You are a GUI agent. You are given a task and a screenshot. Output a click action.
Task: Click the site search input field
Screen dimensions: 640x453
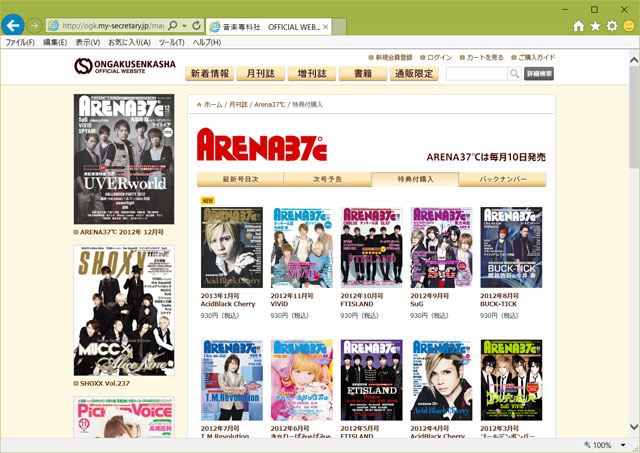click(477, 73)
